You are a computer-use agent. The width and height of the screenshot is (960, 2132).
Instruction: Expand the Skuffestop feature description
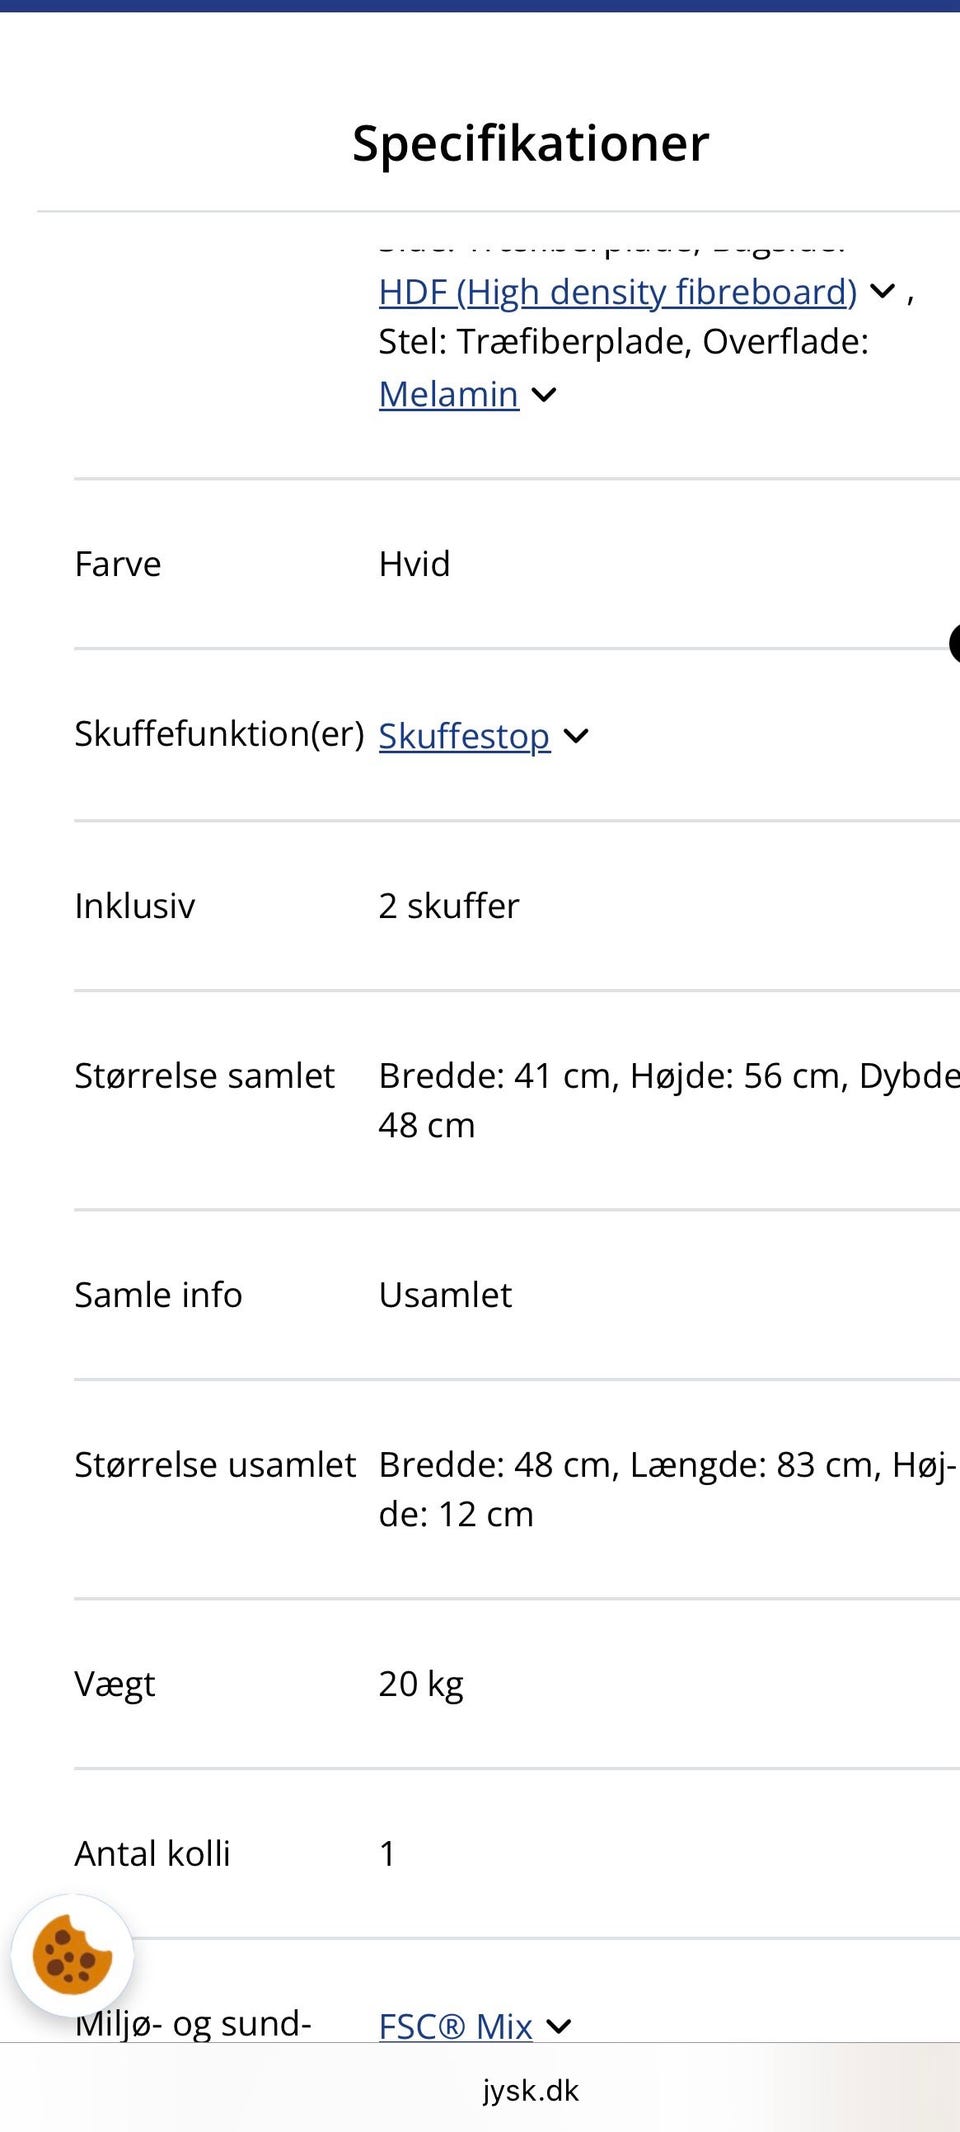(x=578, y=737)
